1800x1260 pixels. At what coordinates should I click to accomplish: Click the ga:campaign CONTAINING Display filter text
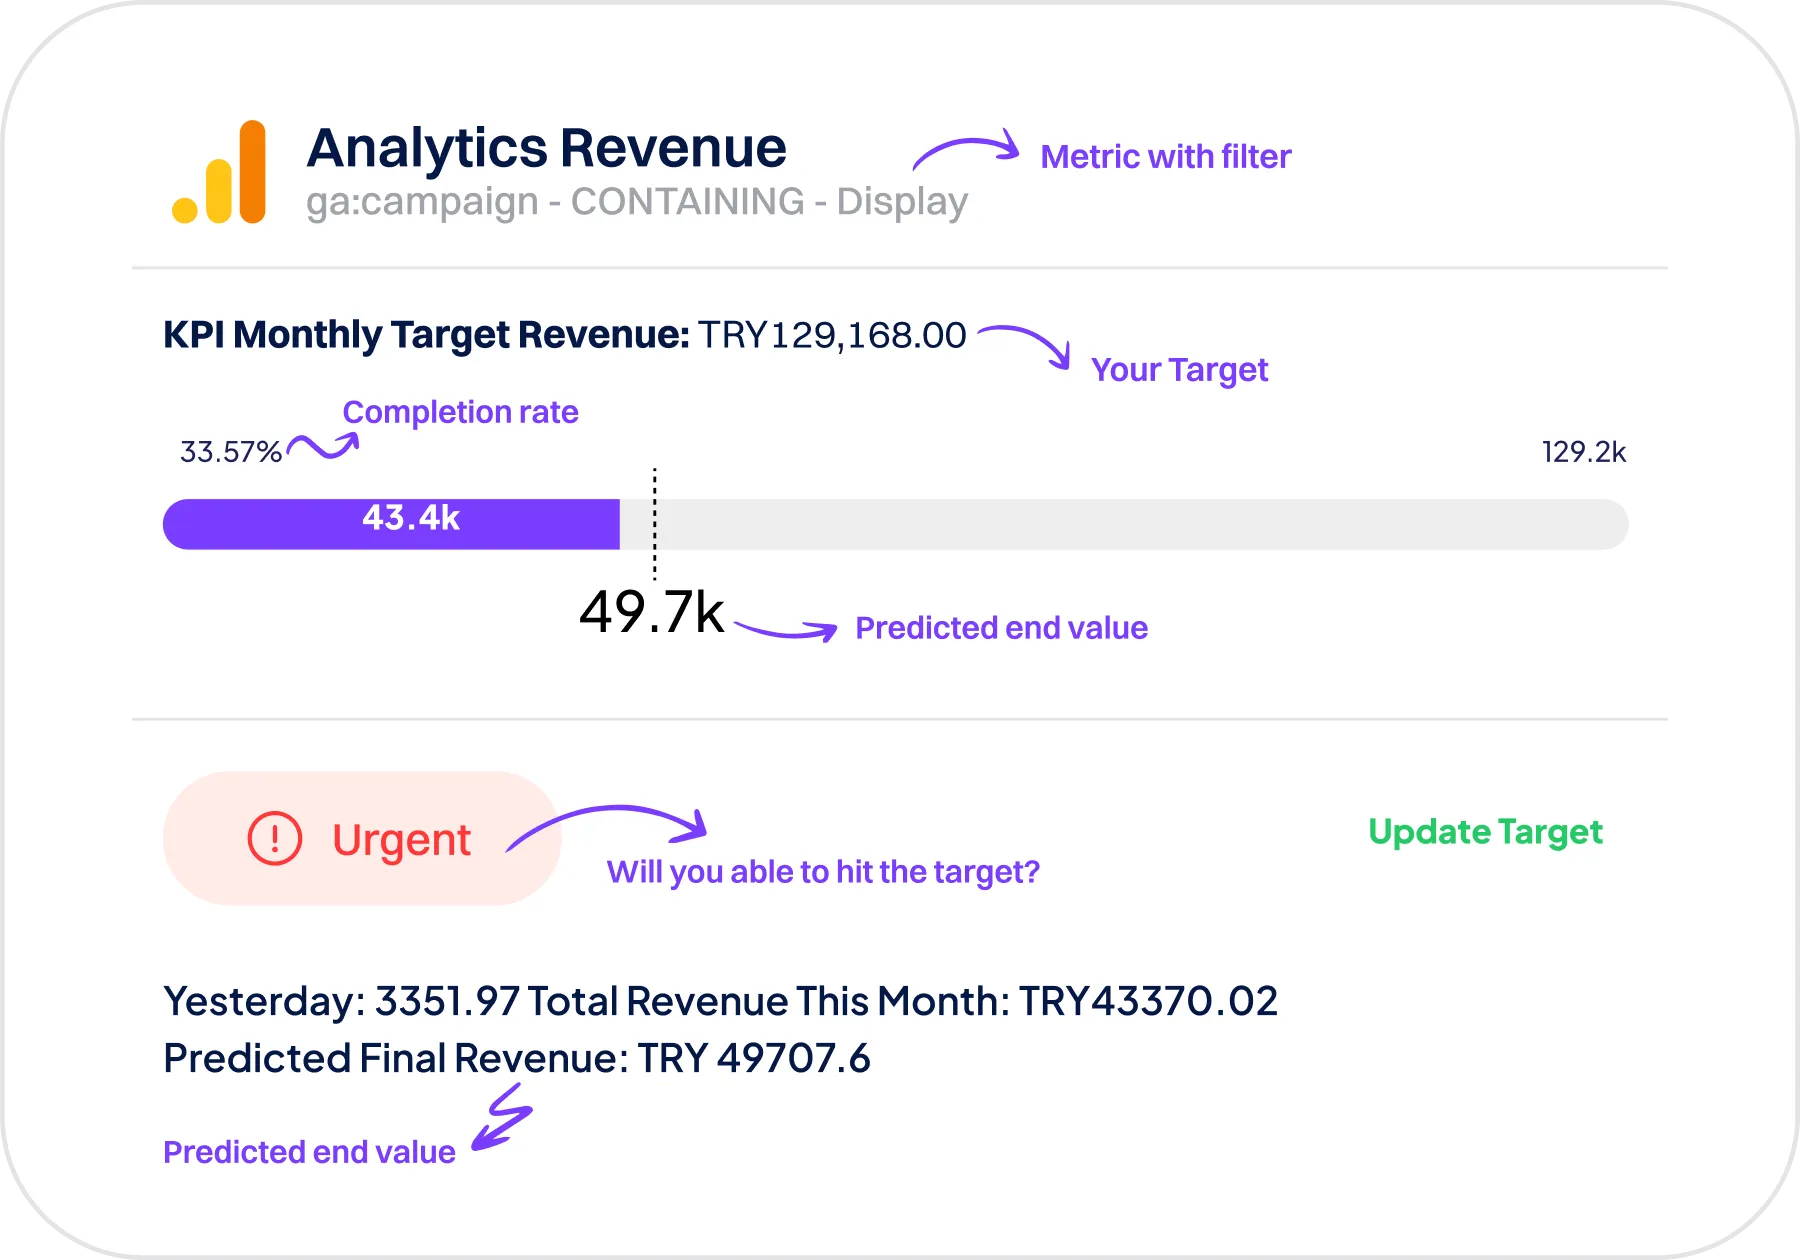point(637,202)
